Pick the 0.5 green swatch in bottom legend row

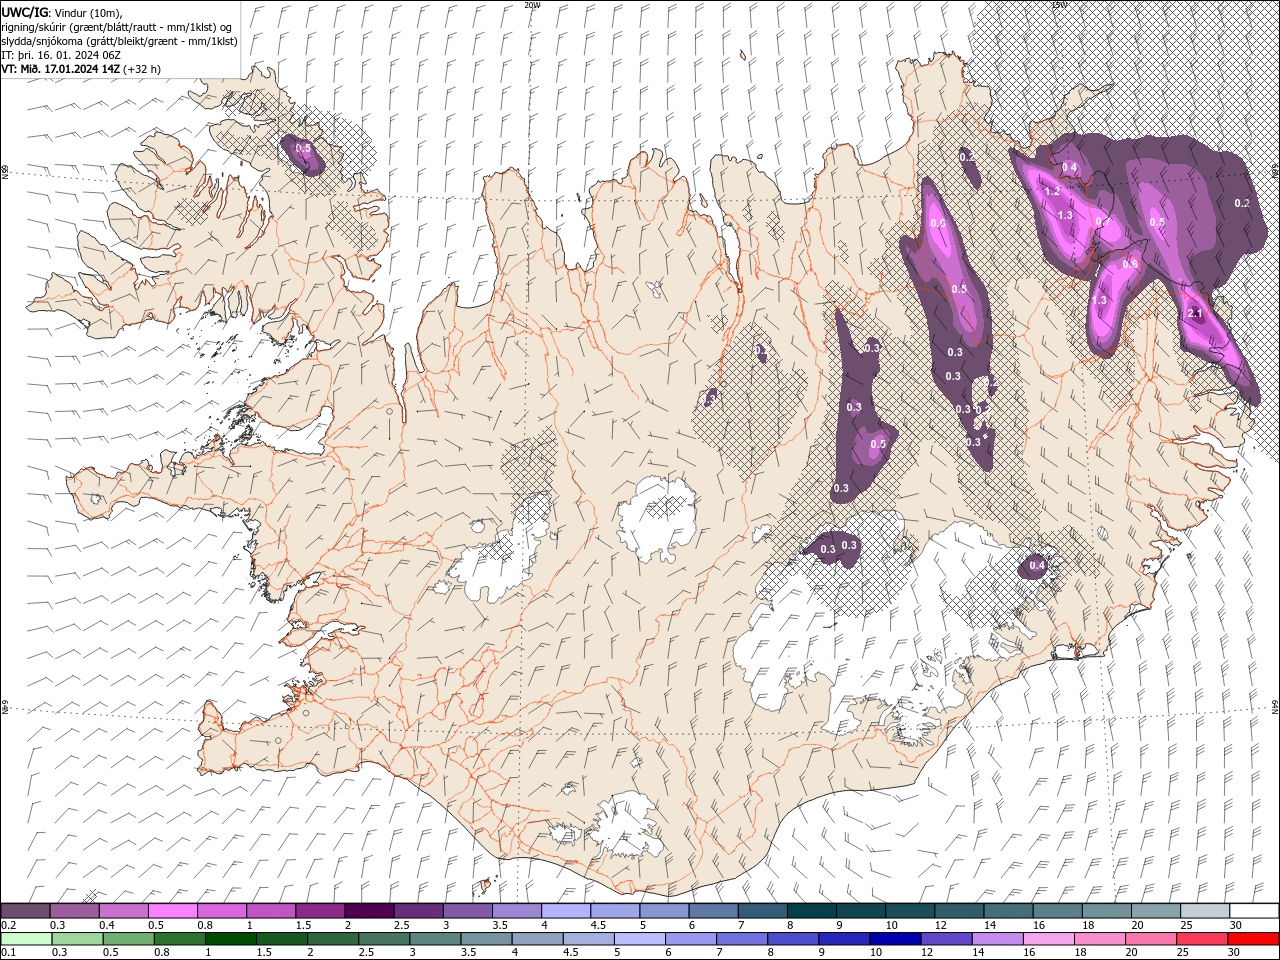tap(129, 939)
